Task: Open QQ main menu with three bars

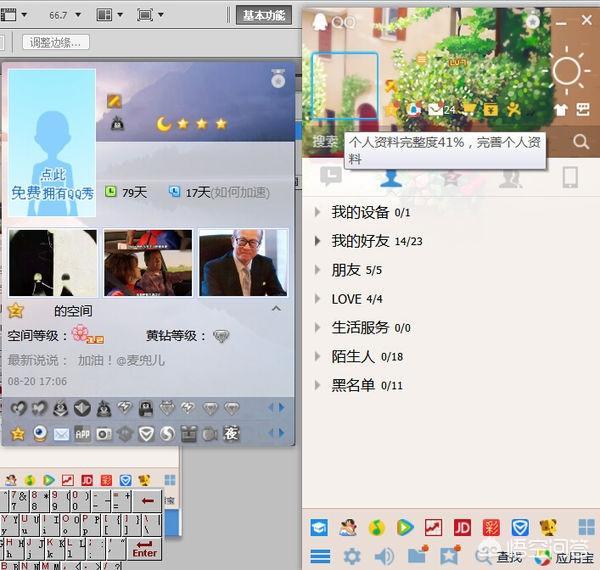Action: pyautogui.click(x=320, y=556)
